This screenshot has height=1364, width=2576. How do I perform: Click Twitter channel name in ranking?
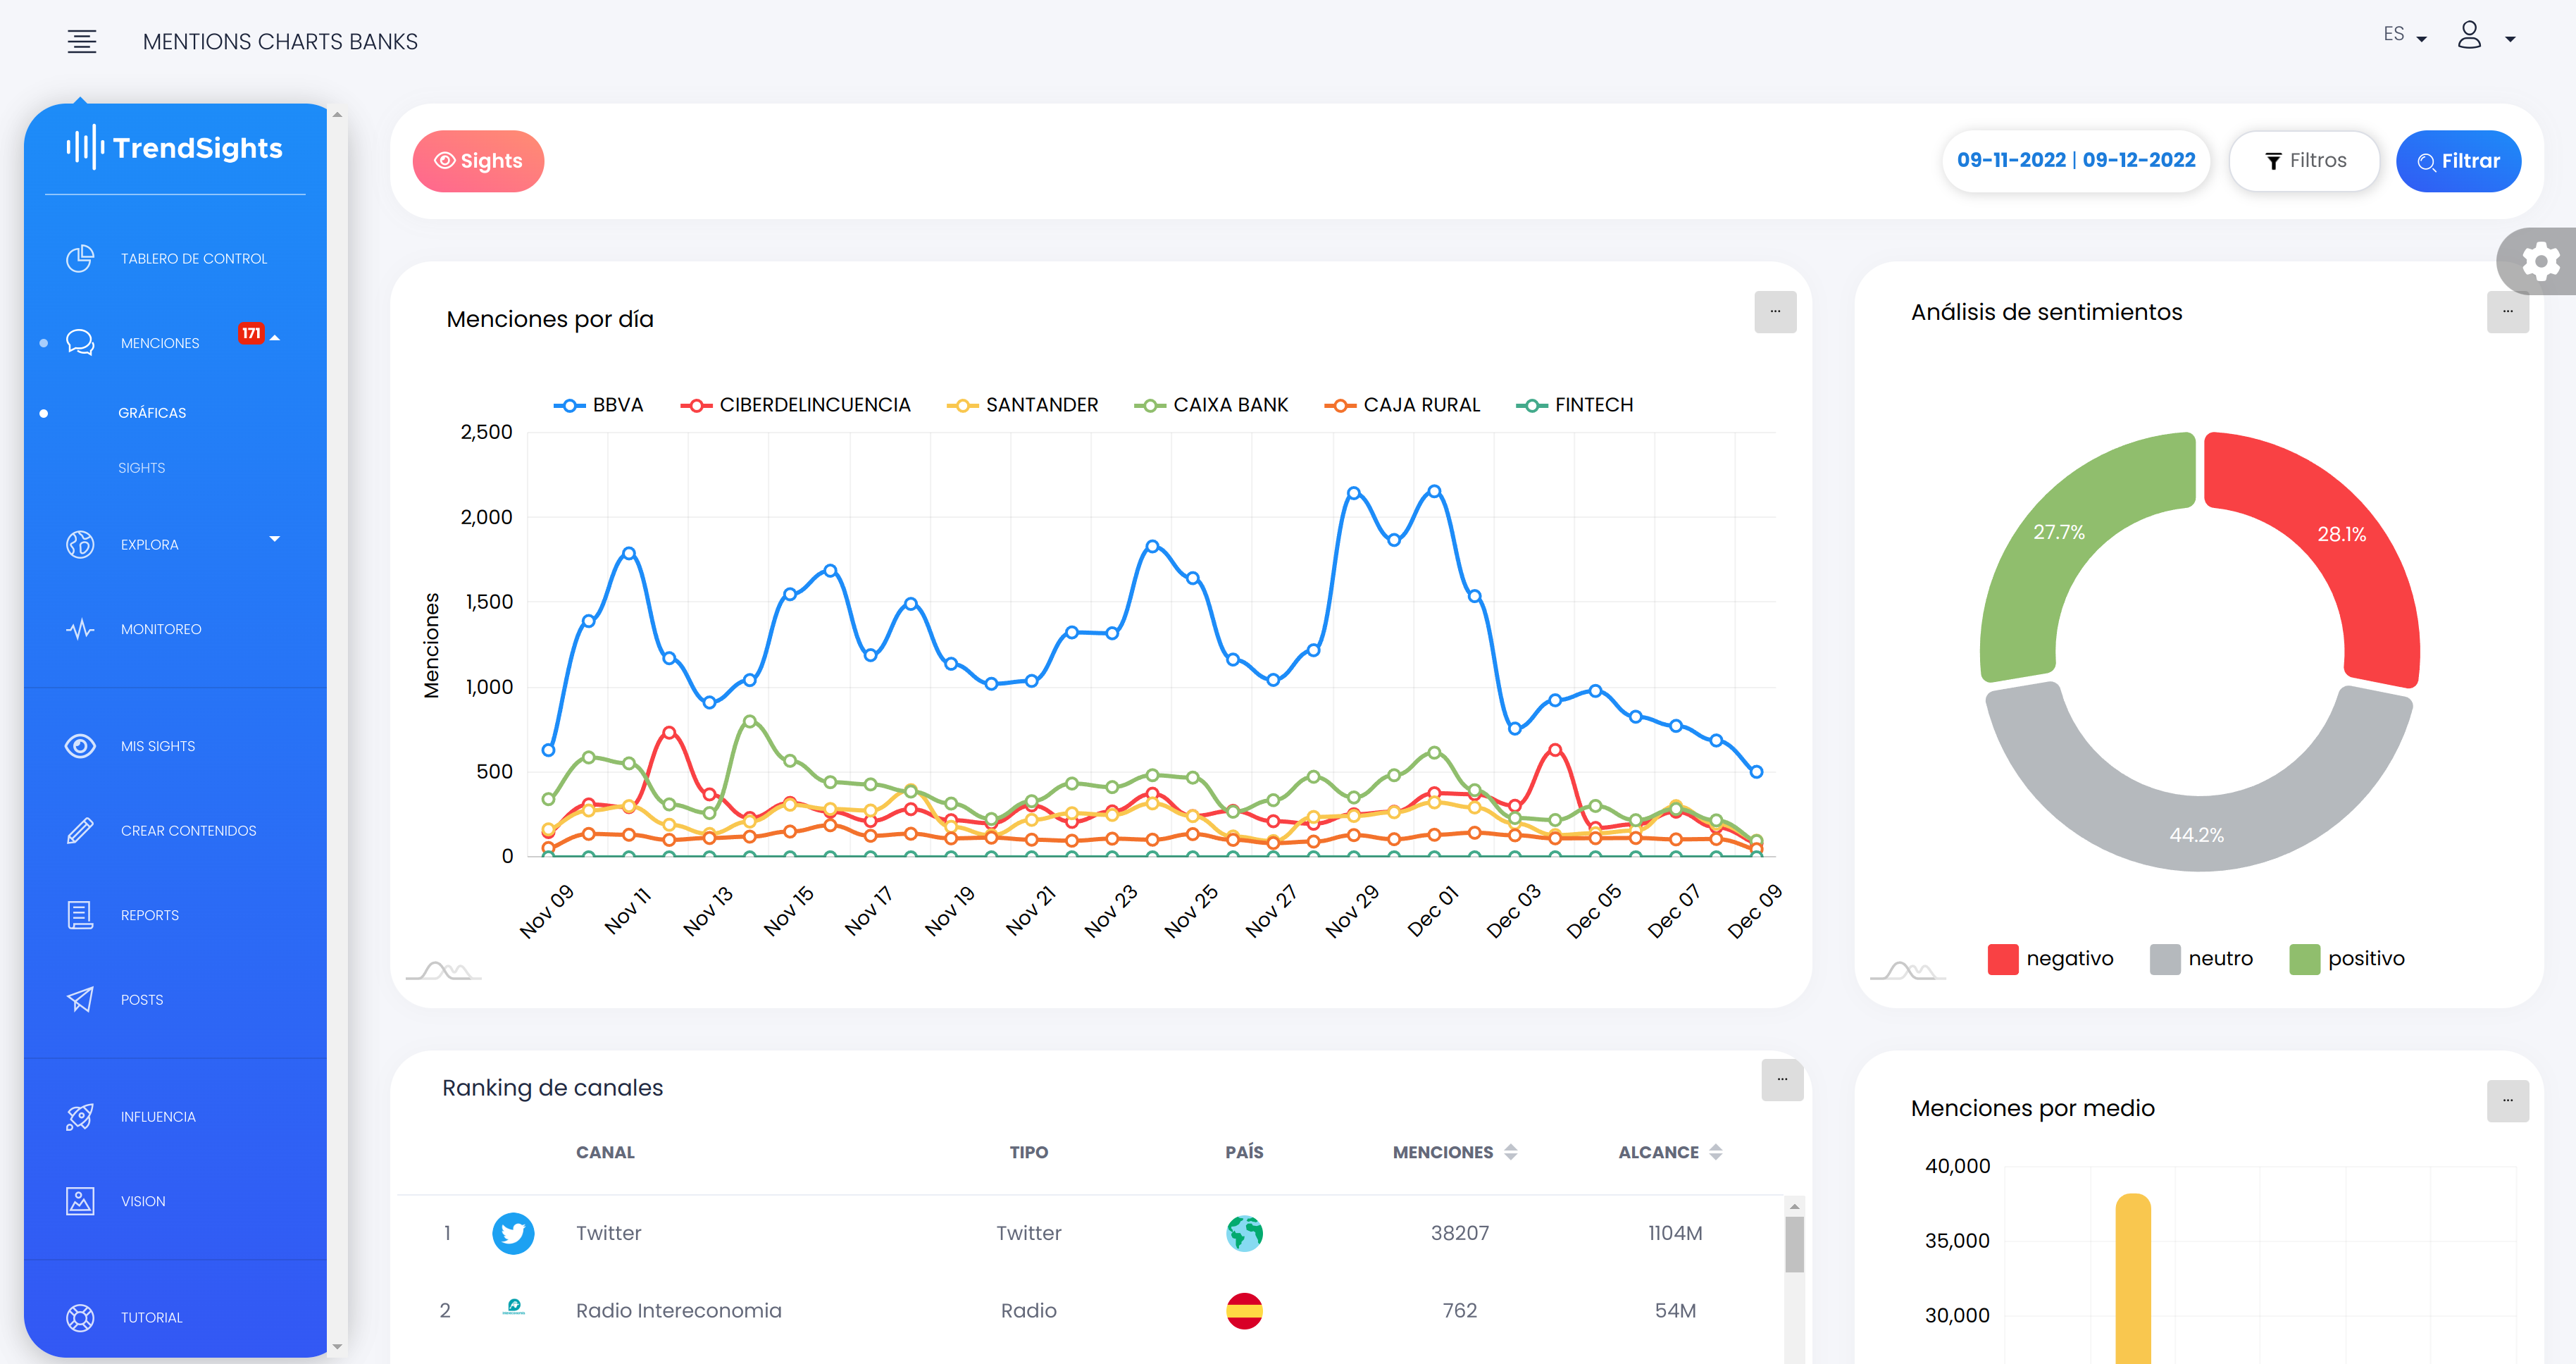tap(608, 1233)
